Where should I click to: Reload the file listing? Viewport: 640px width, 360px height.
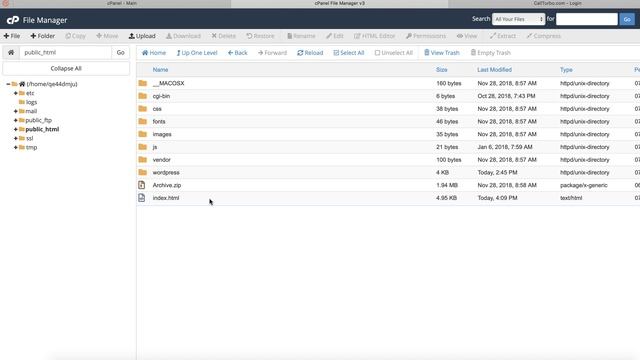coord(310,53)
